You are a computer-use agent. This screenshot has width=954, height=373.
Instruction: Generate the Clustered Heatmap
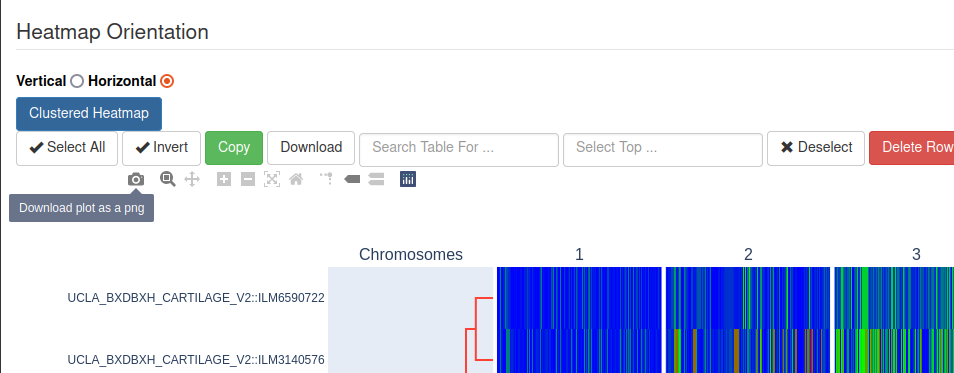(89, 114)
